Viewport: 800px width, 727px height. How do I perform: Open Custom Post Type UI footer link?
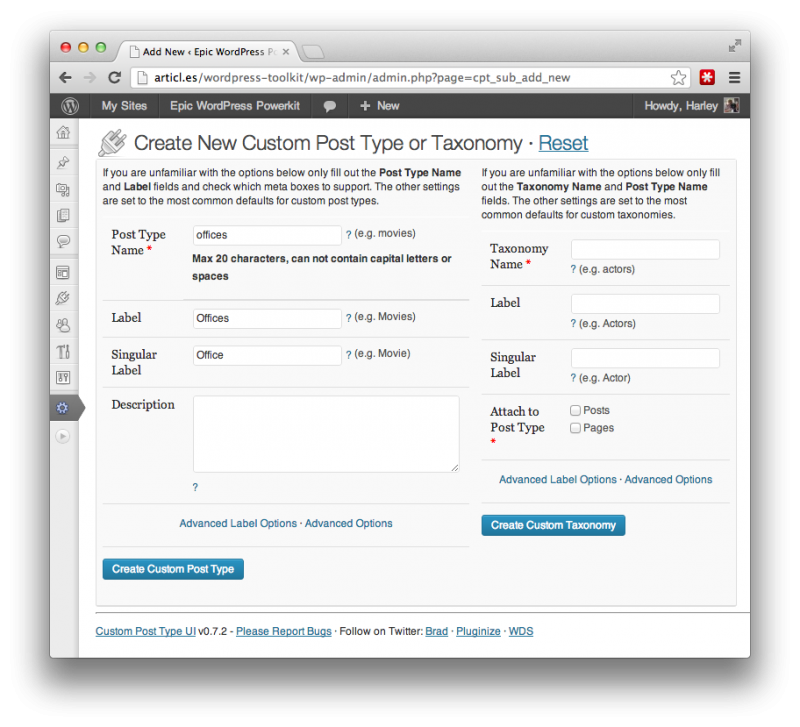coord(145,632)
